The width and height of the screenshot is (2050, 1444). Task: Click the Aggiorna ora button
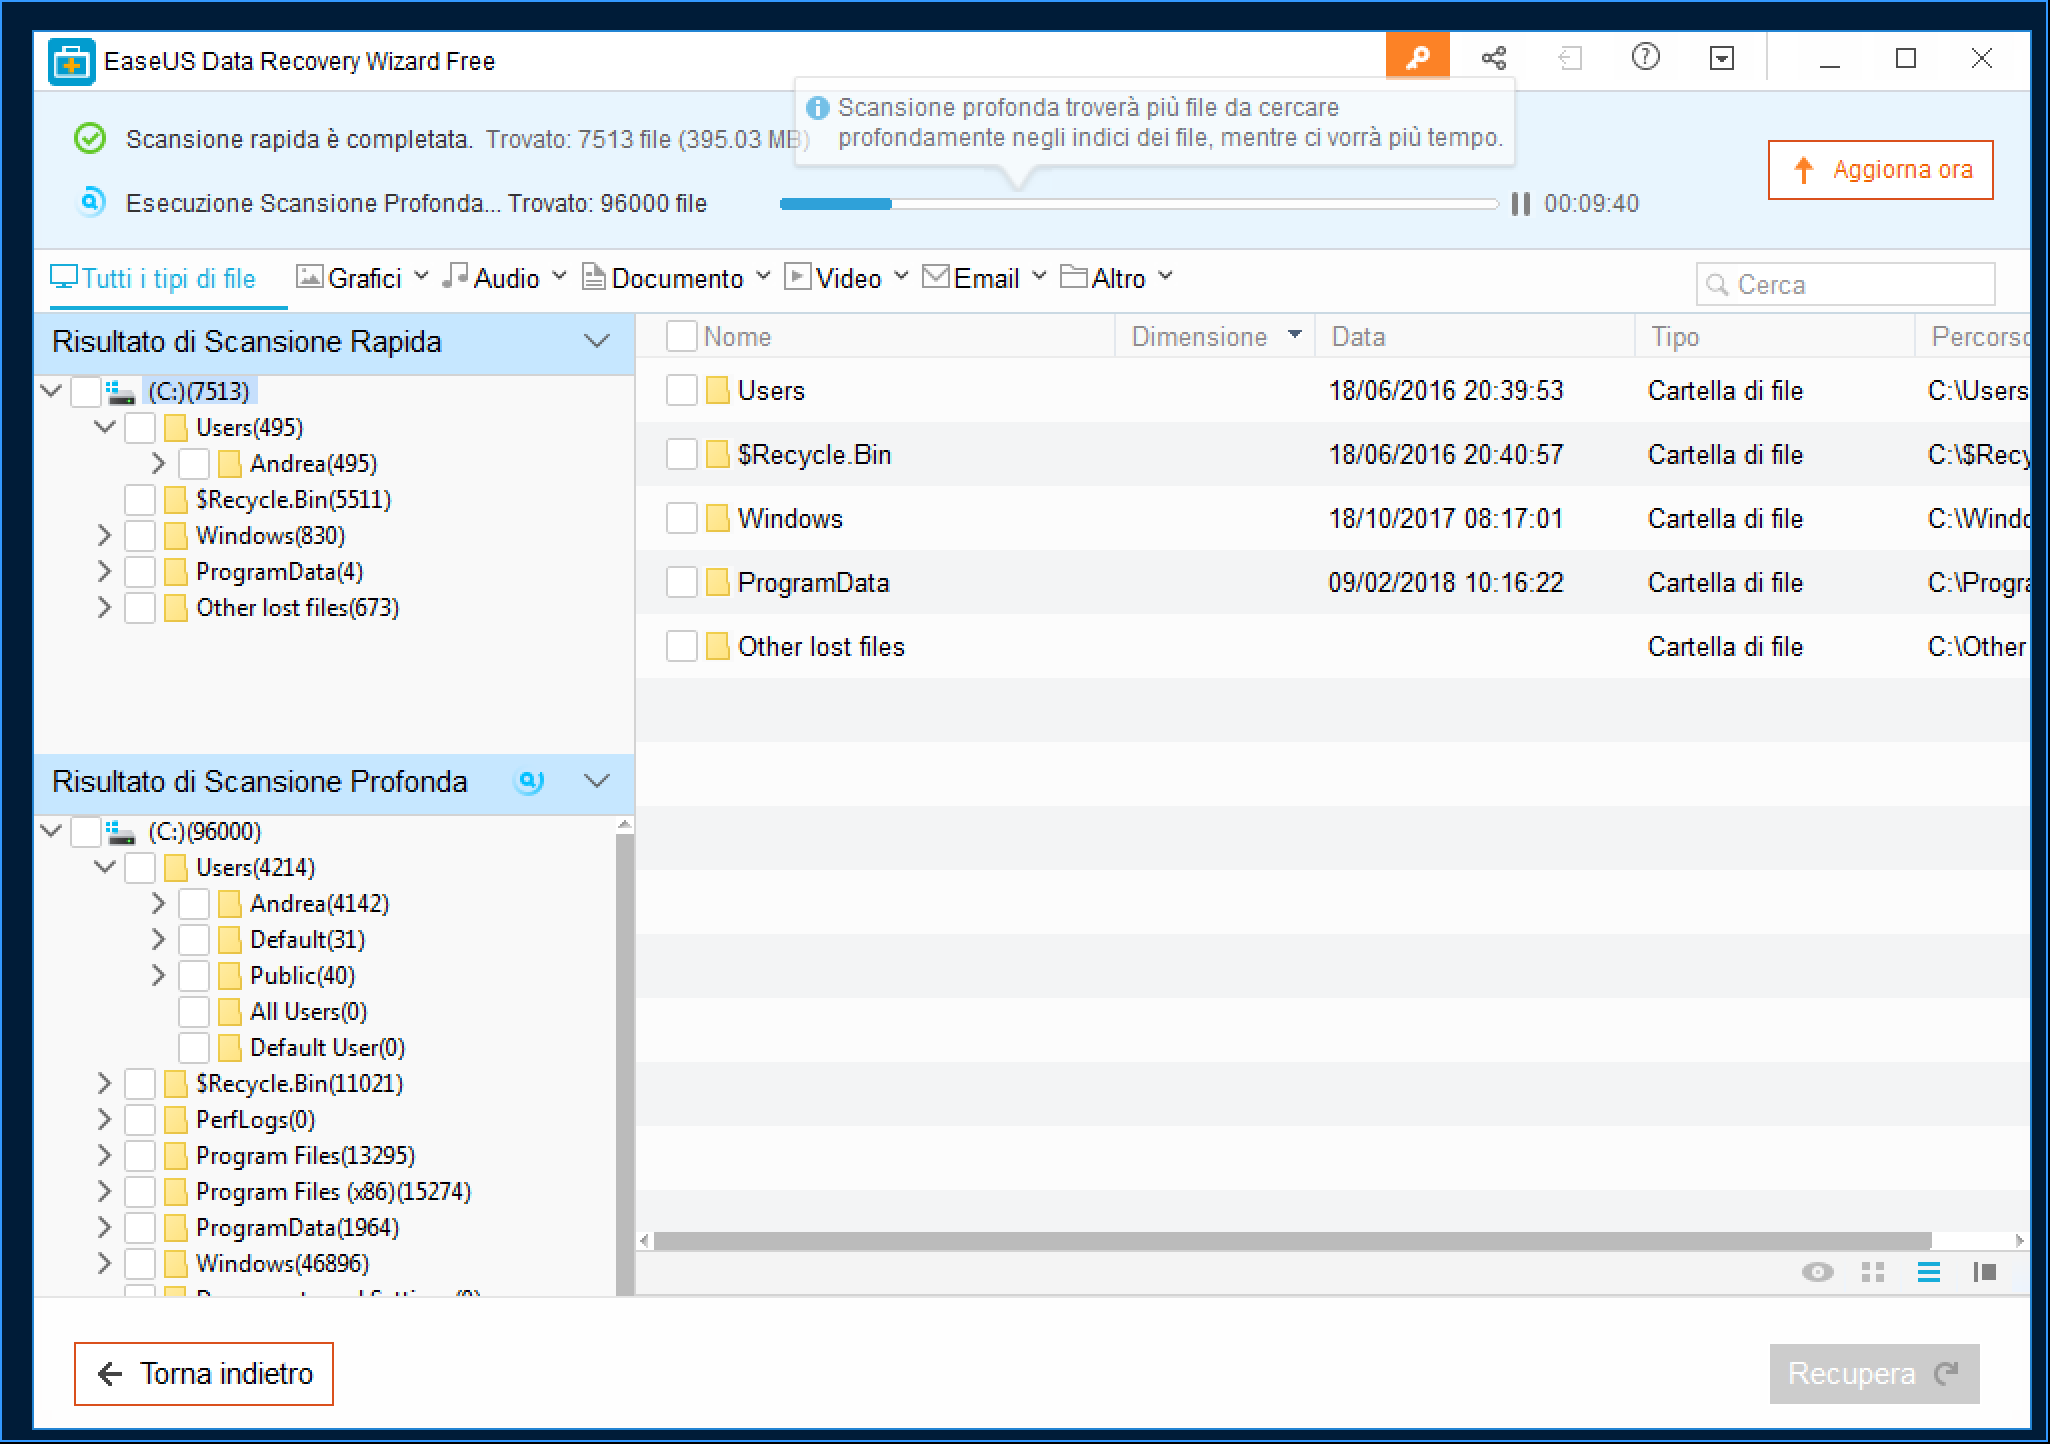click(1880, 170)
